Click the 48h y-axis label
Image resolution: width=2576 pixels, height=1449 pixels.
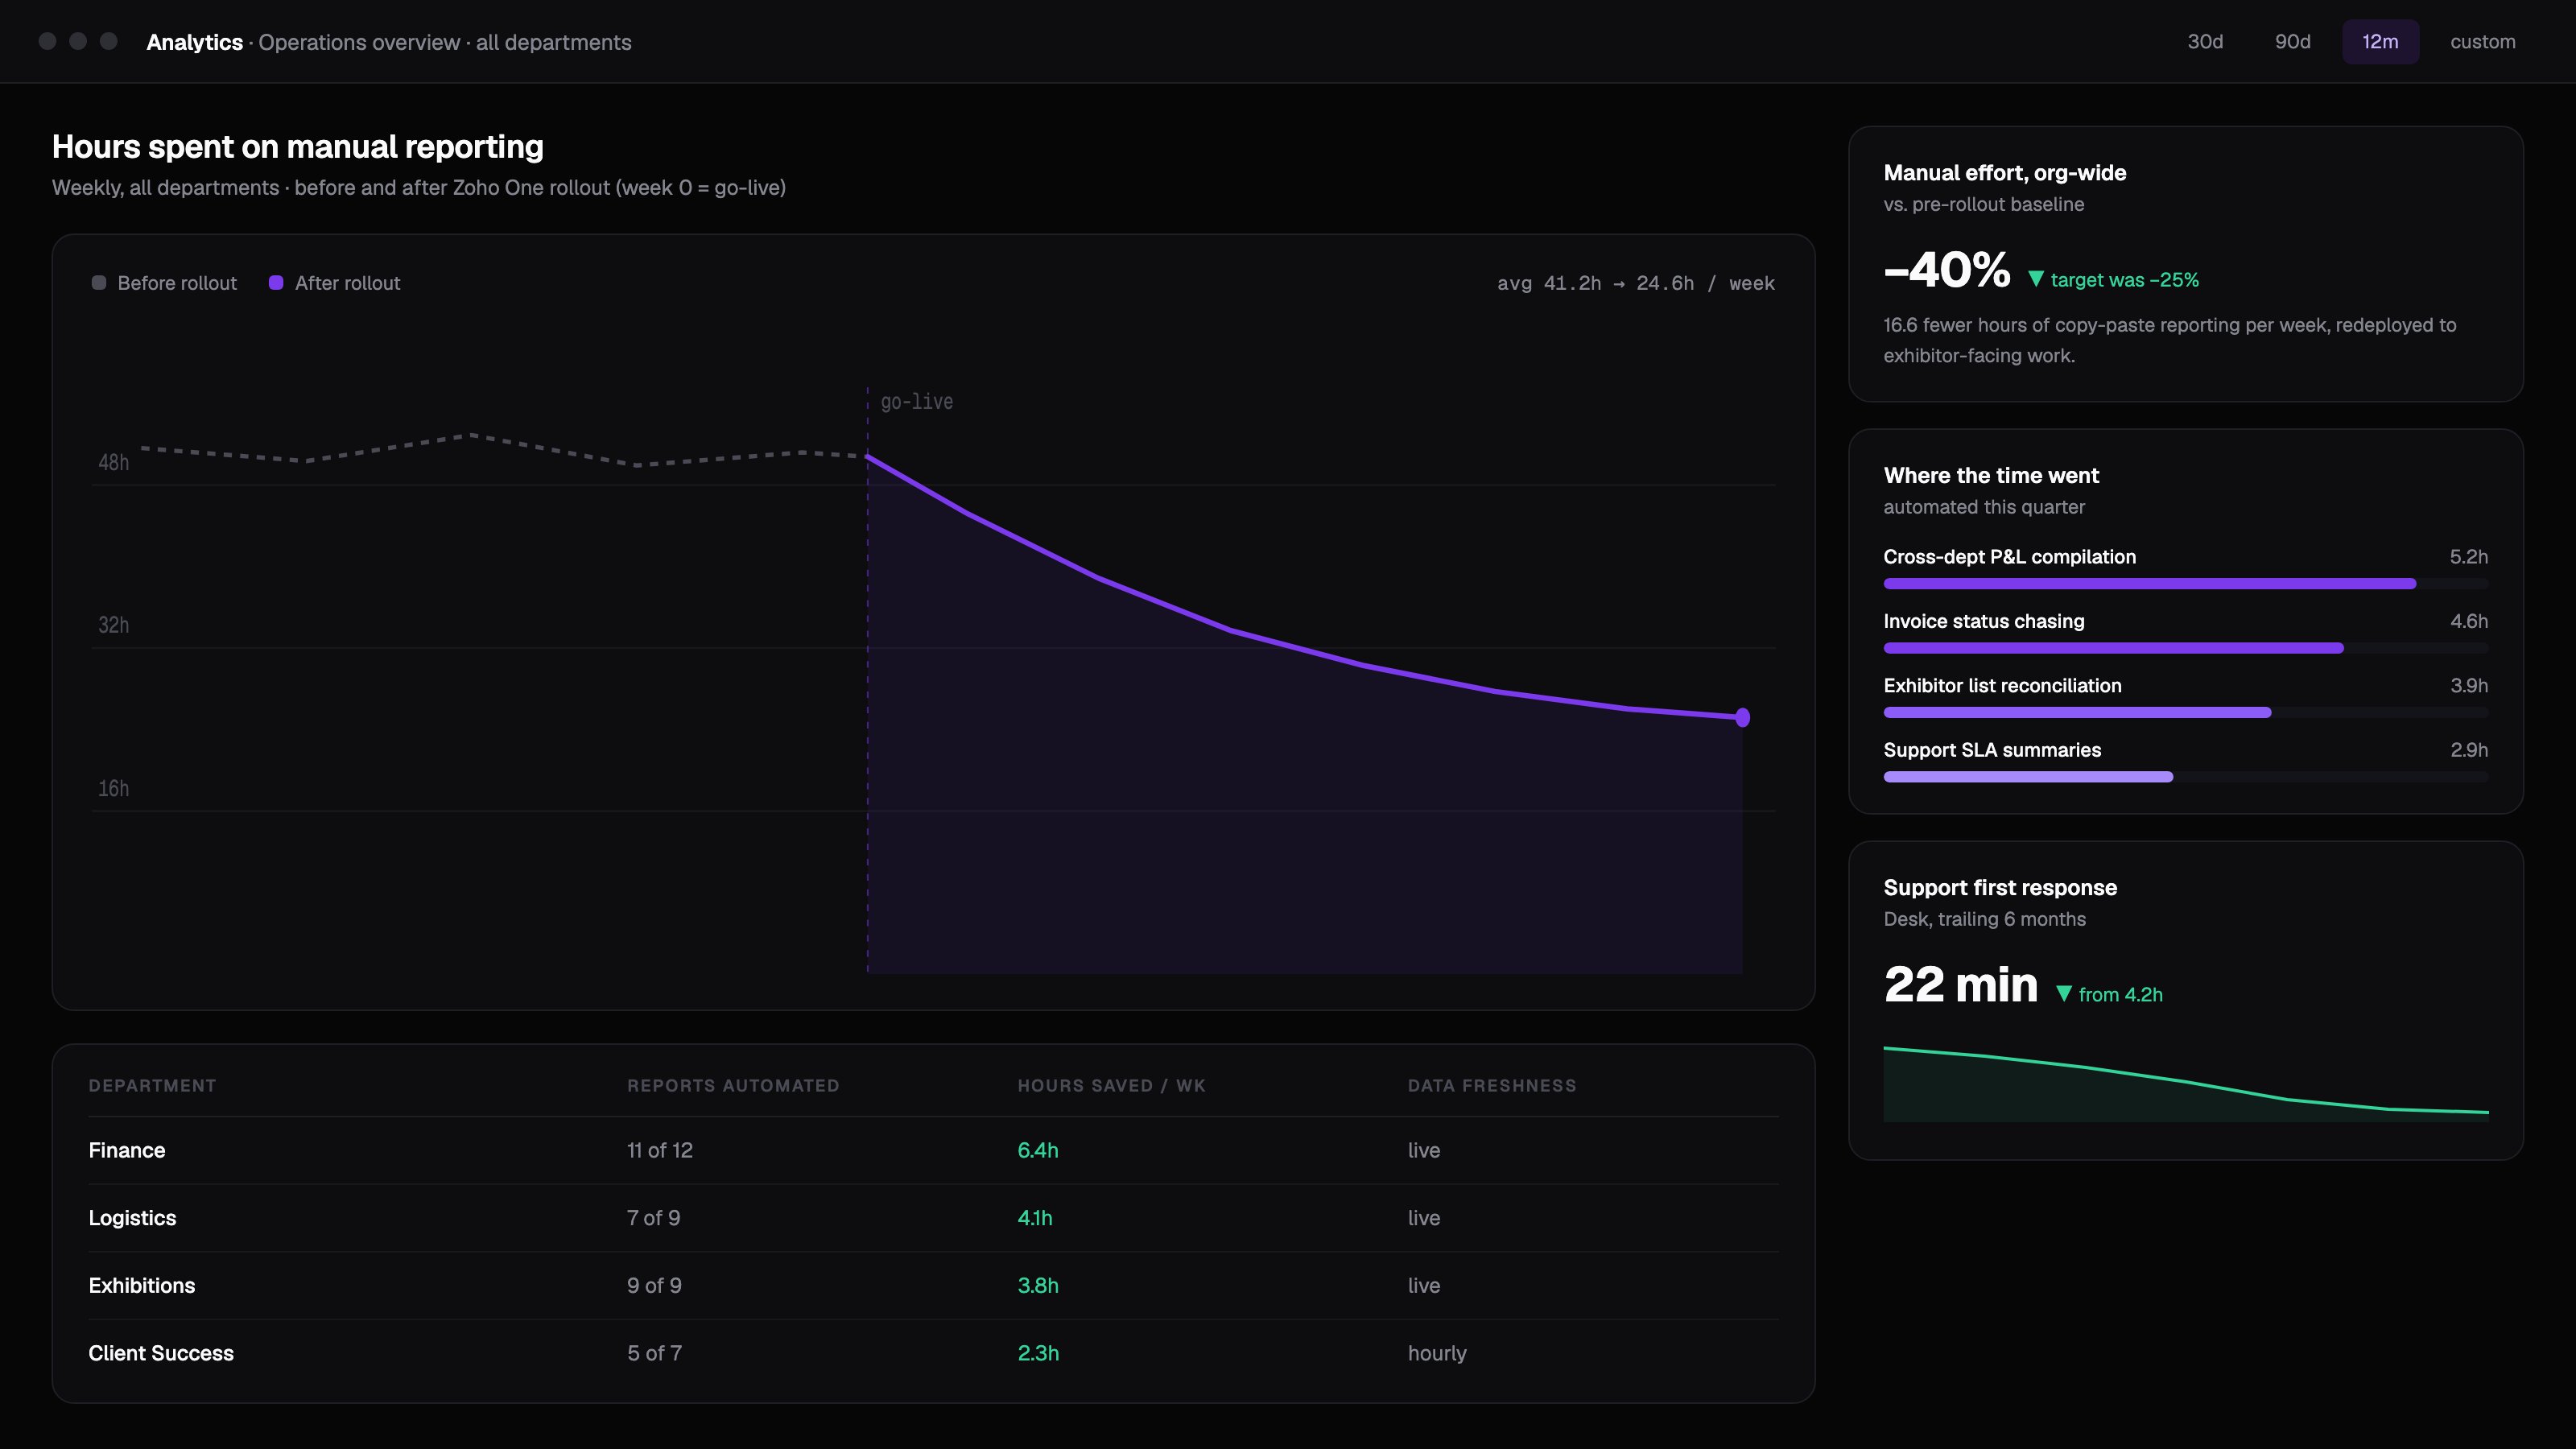[113, 462]
